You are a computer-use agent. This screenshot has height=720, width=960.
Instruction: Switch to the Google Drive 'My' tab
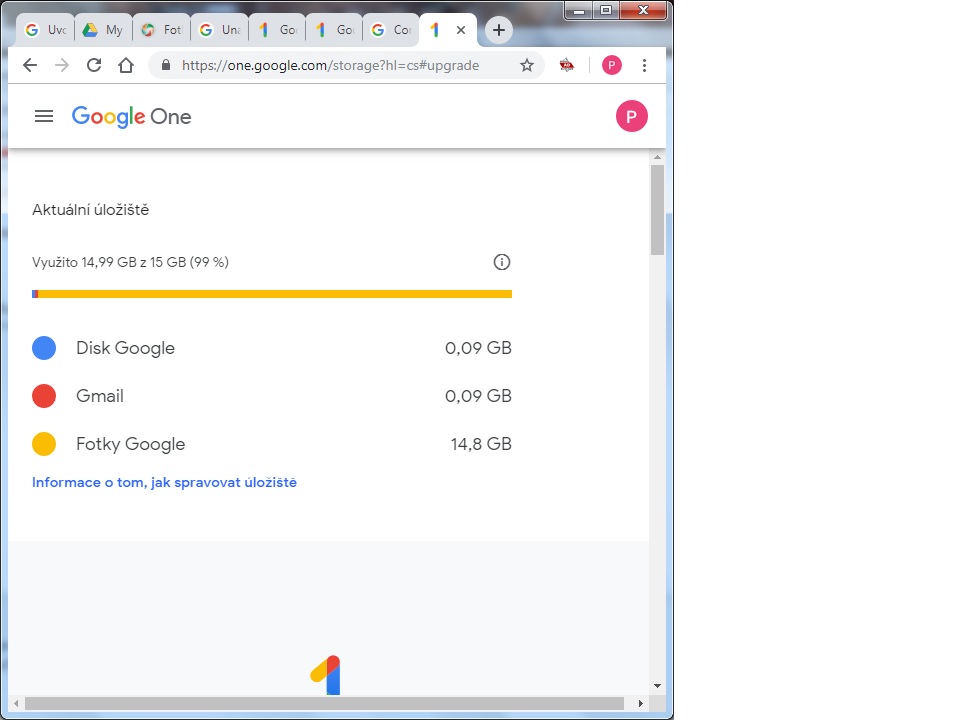(x=103, y=29)
